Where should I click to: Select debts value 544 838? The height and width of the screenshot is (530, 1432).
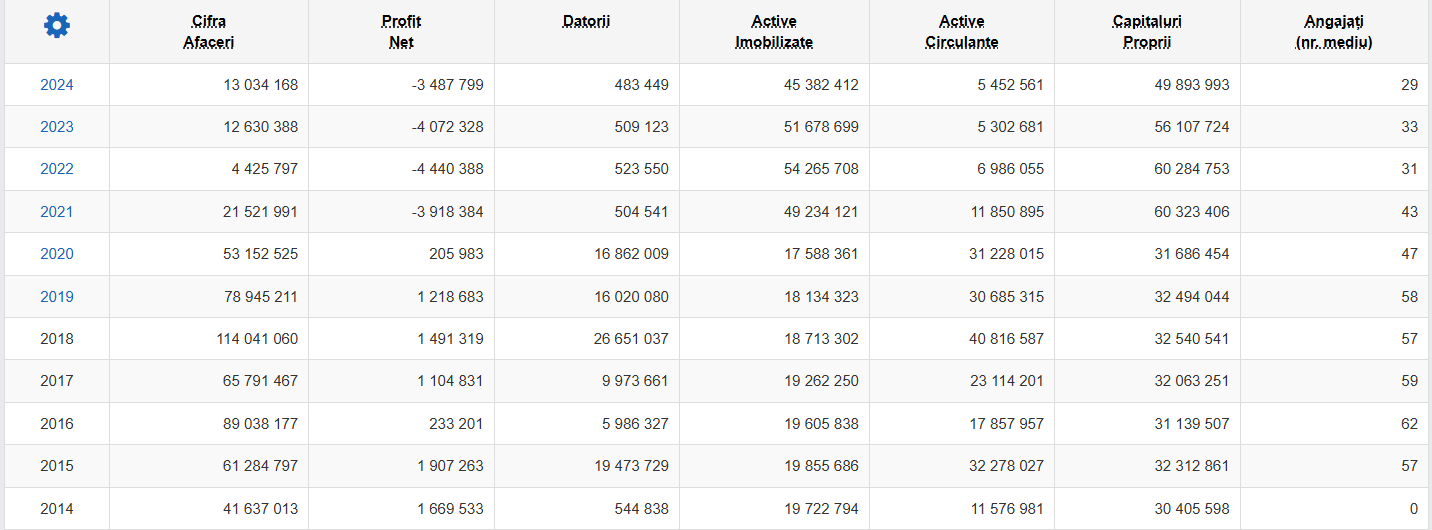point(642,509)
